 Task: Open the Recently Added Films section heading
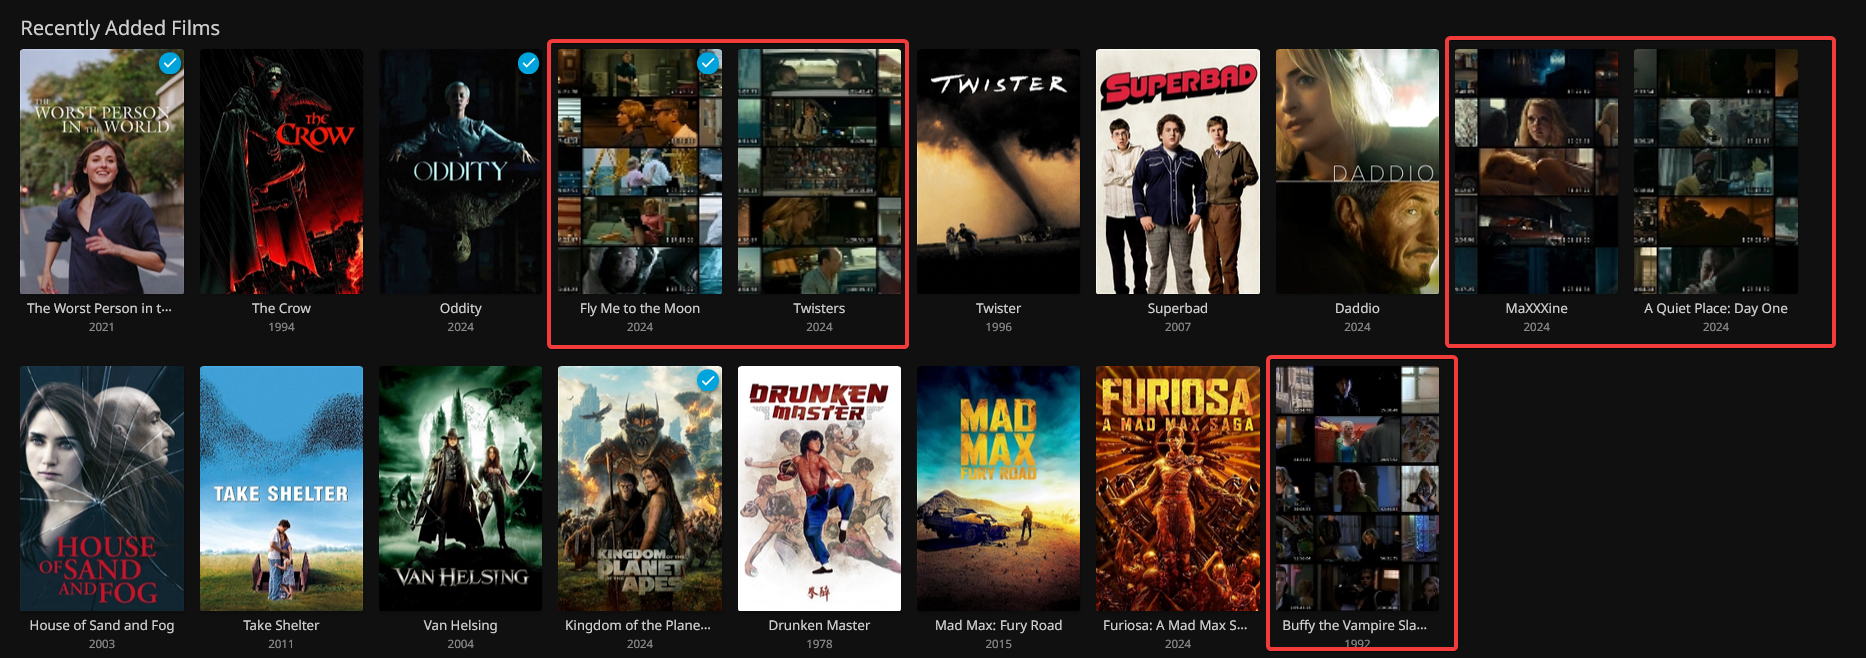coord(120,28)
